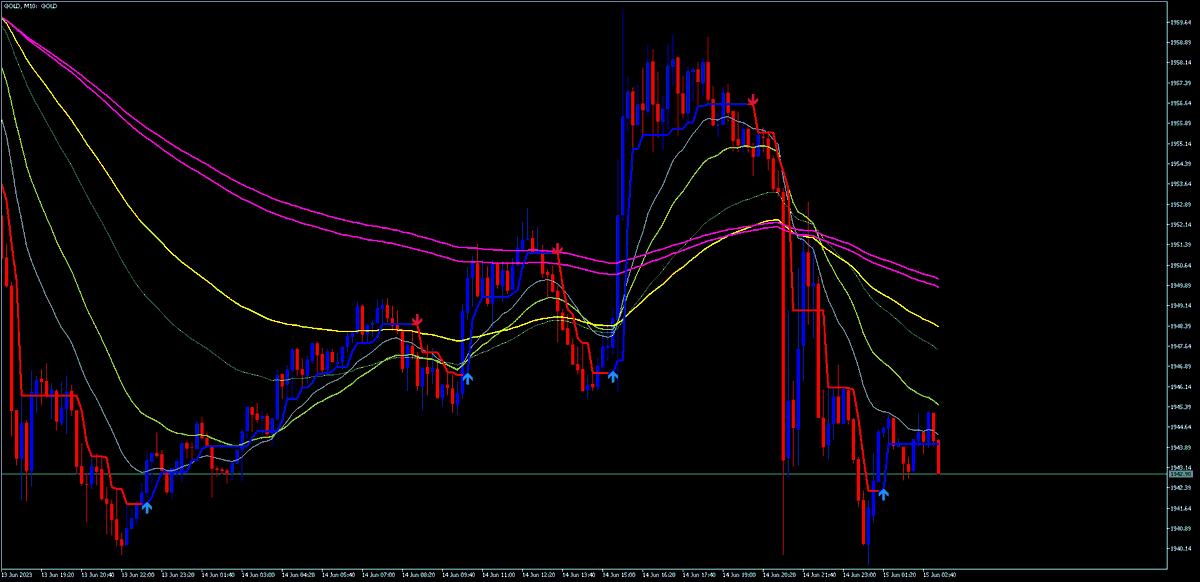
Task: Select the '14 Jun 21:40' time label
Action: [x=819, y=575]
